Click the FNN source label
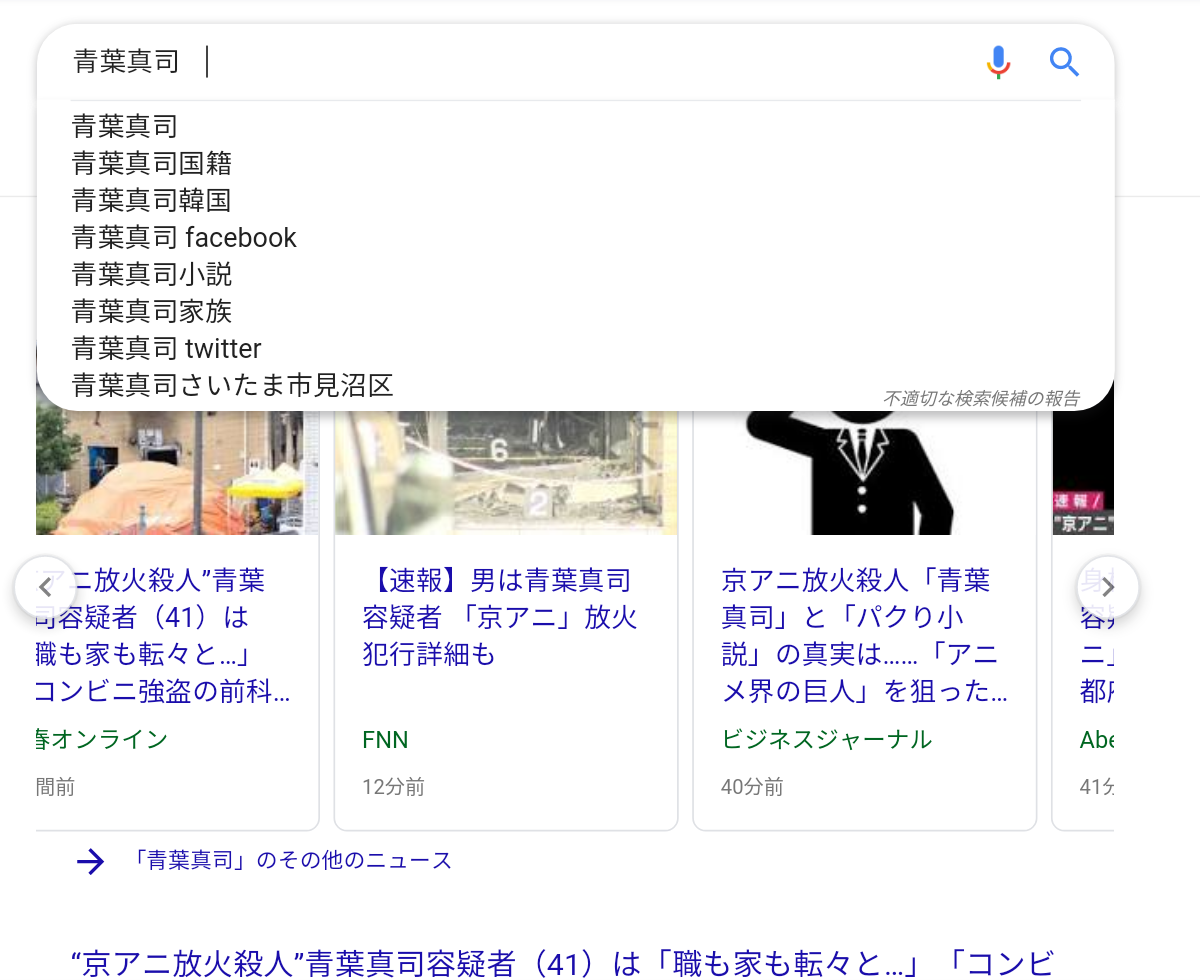The image size is (1200, 980). pos(385,740)
